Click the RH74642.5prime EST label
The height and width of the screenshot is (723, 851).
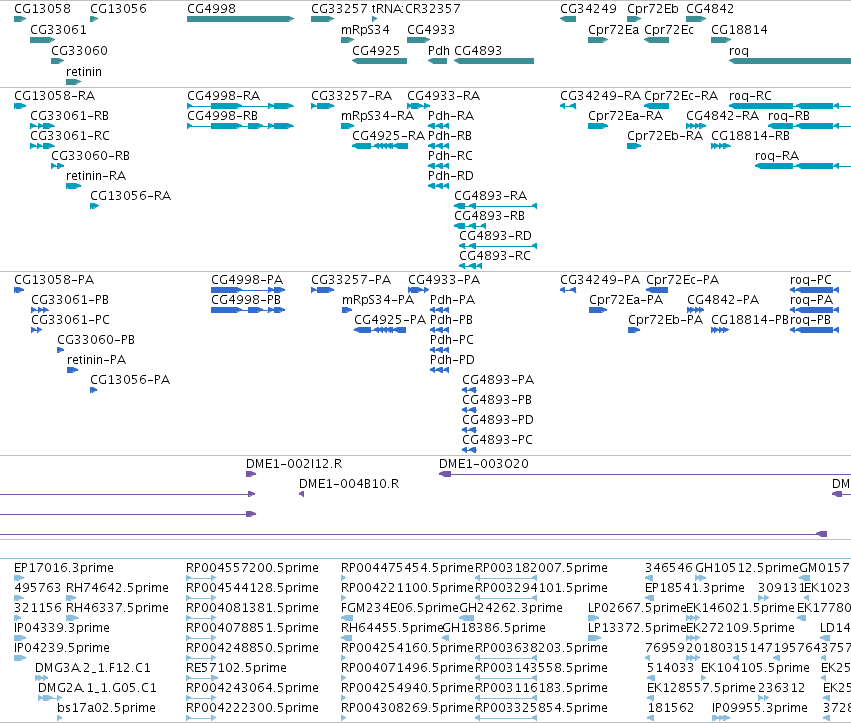point(117,588)
